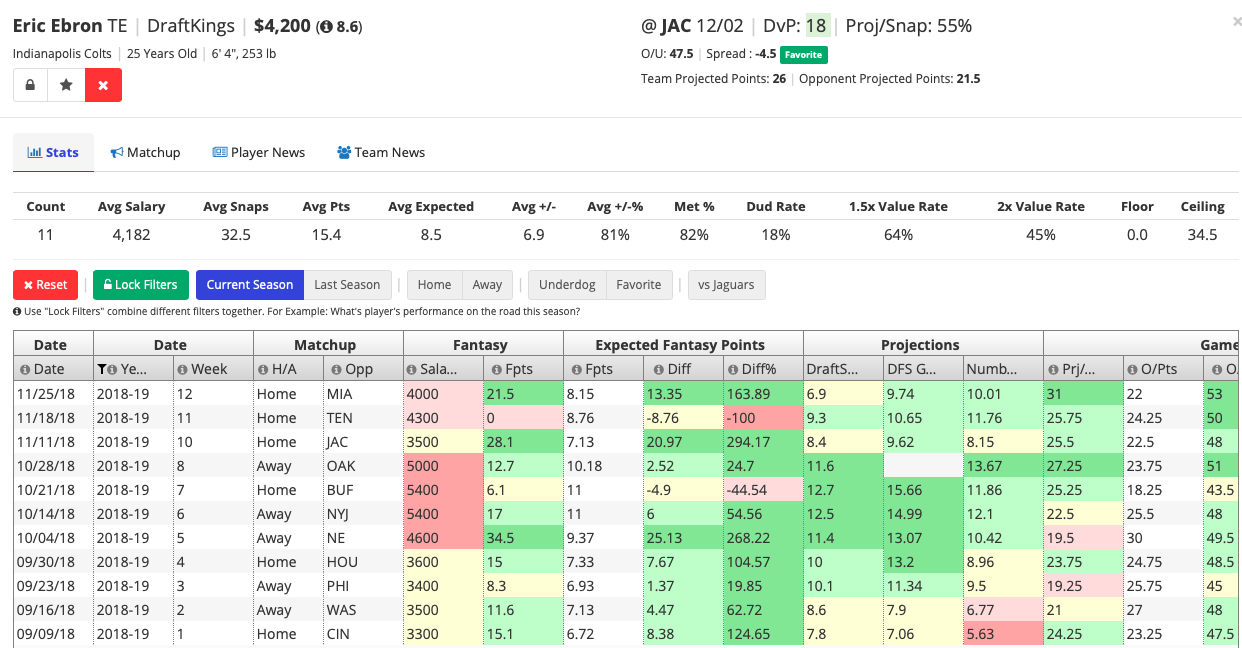Filter games to Home only
1242x648 pixels.
click(434, 285)
